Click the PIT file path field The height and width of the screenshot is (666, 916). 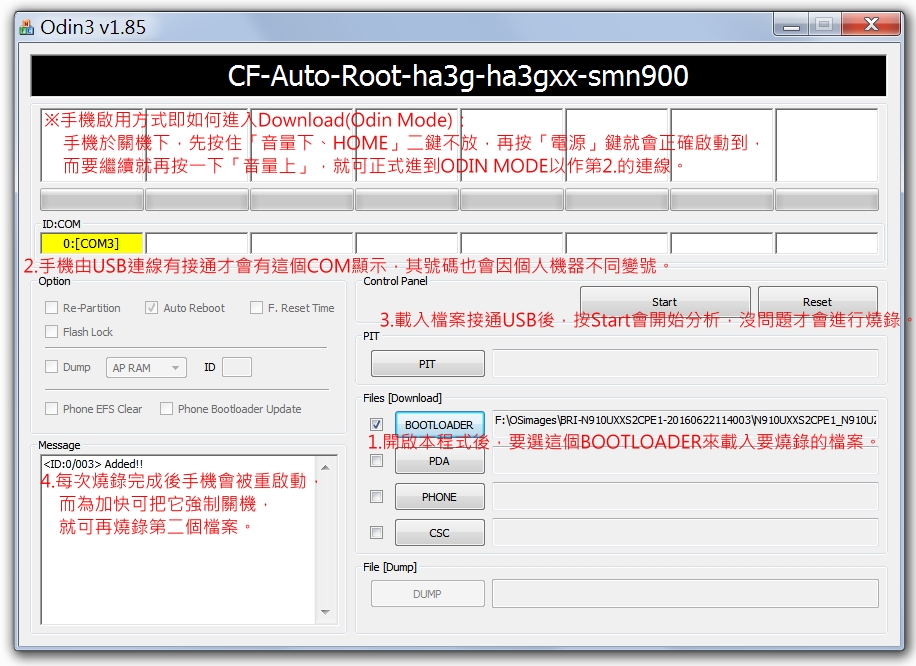click(x=685, y=363)
